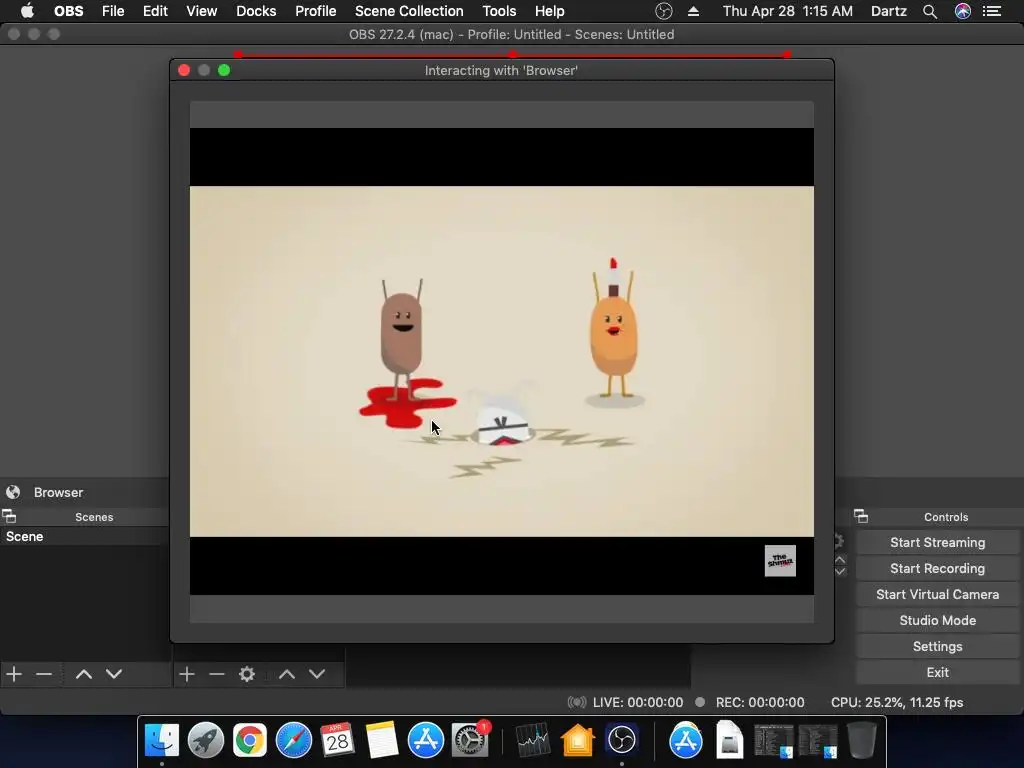
Task: Open source properties with the Sources gear icon
Action: (x=247, y=673)
